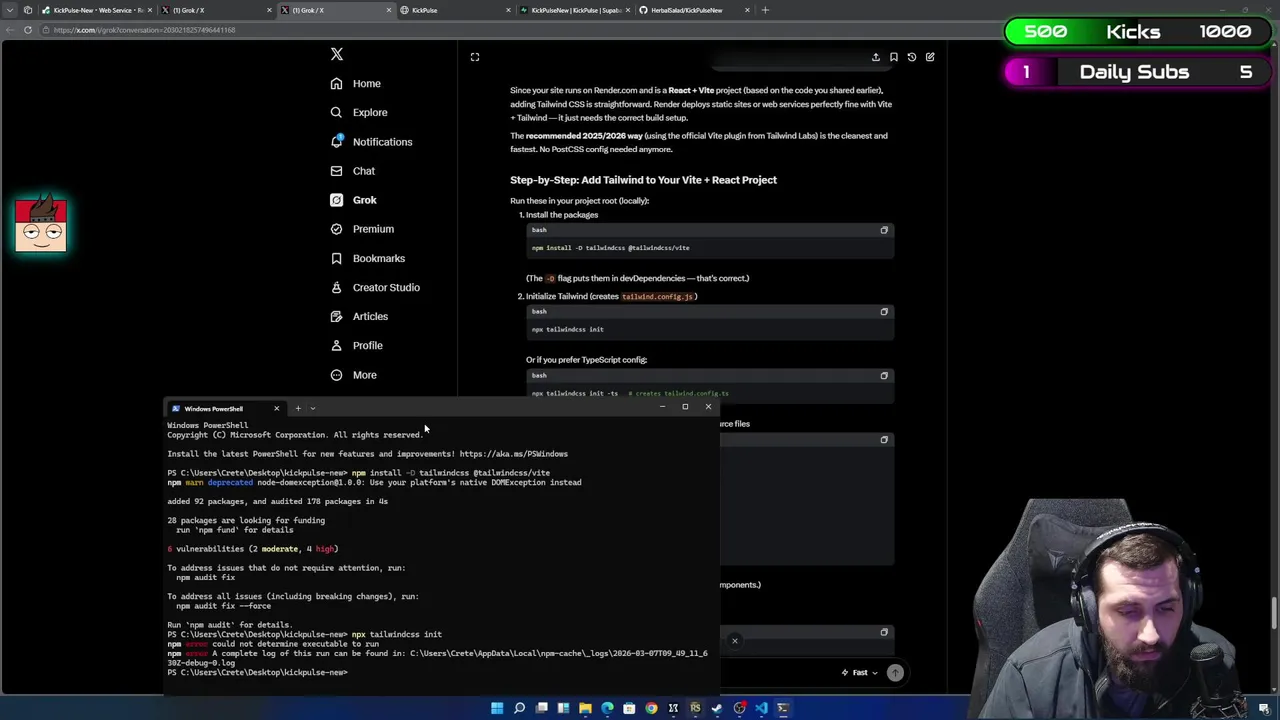Switch to the first Grok / X tab
Viewport: 1280px width, 720px height.
[x=215, y=10]
